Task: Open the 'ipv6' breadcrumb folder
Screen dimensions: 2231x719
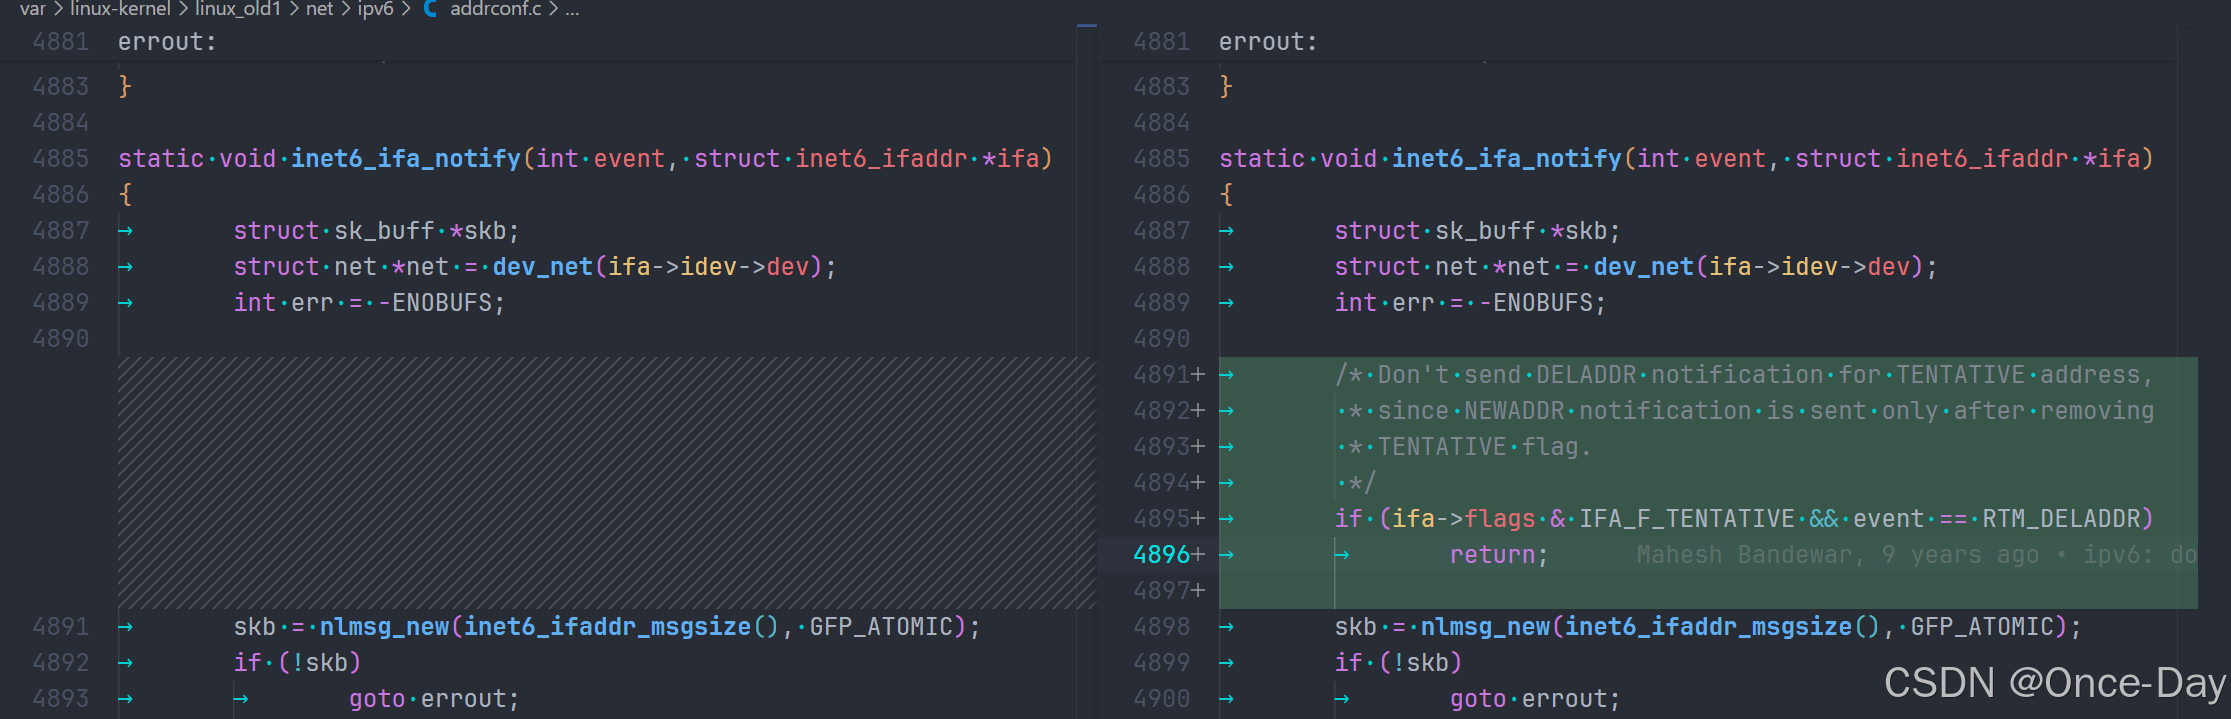Action: point(375,9)
